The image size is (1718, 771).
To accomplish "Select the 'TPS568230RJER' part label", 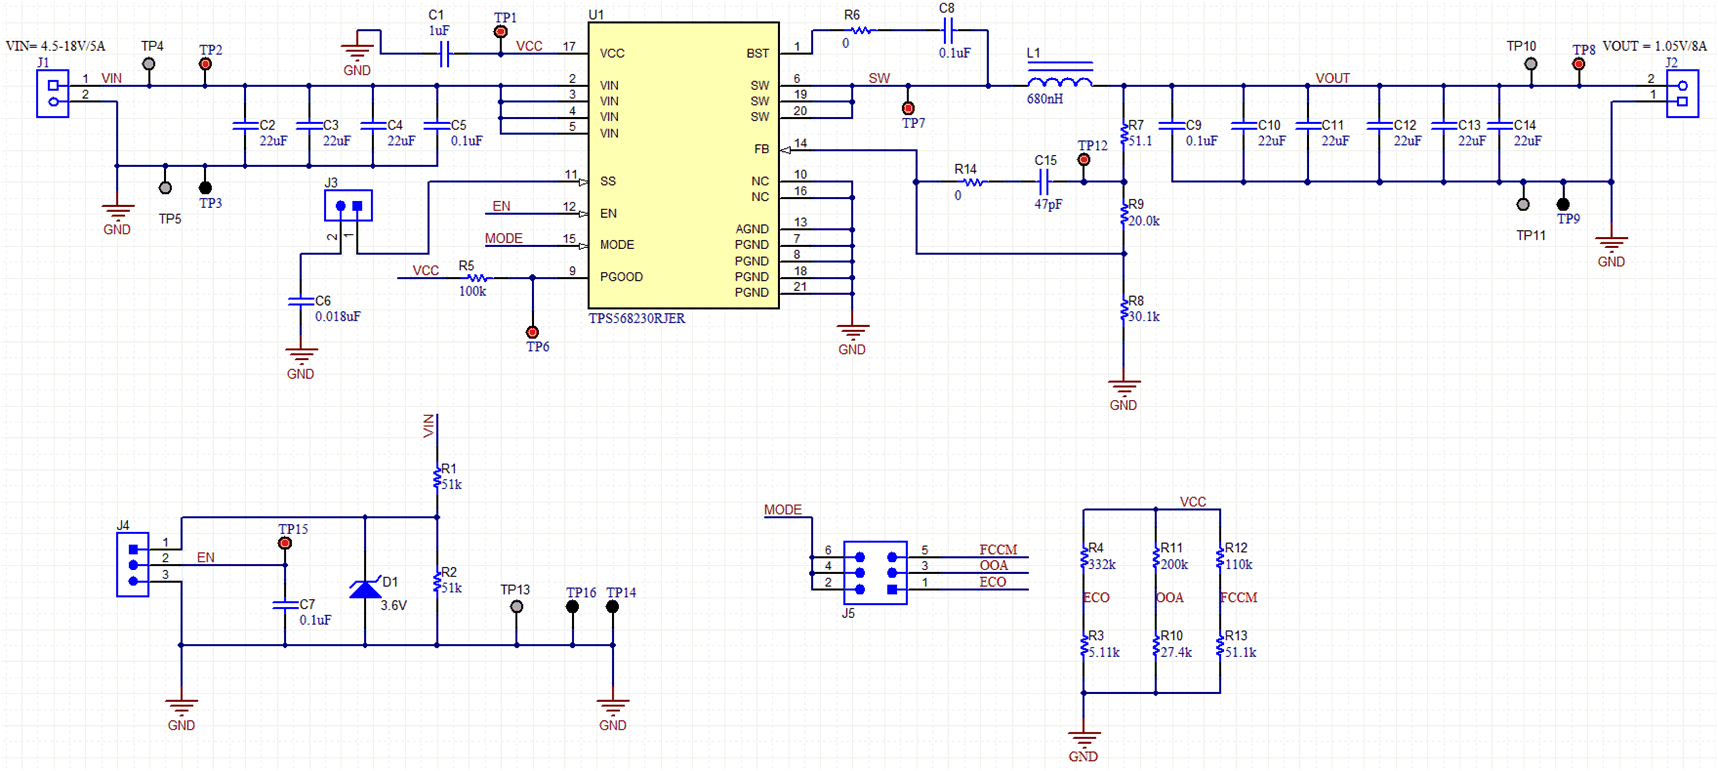I will 637,318.
